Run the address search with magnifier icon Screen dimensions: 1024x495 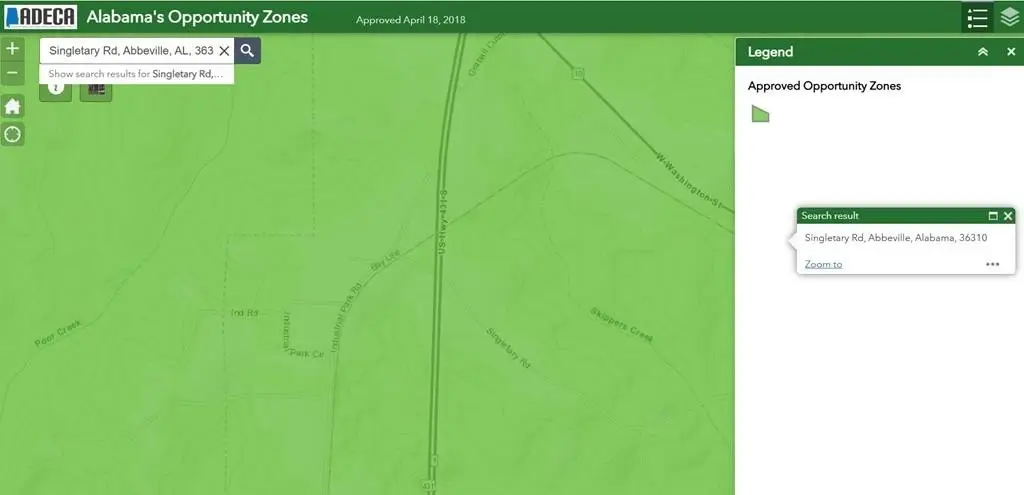click(247, 50)
